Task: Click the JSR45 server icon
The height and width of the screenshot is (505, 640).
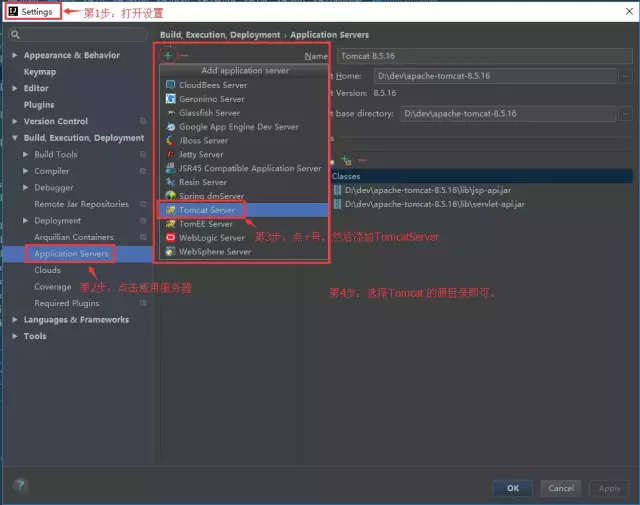Action: (171, 168)
